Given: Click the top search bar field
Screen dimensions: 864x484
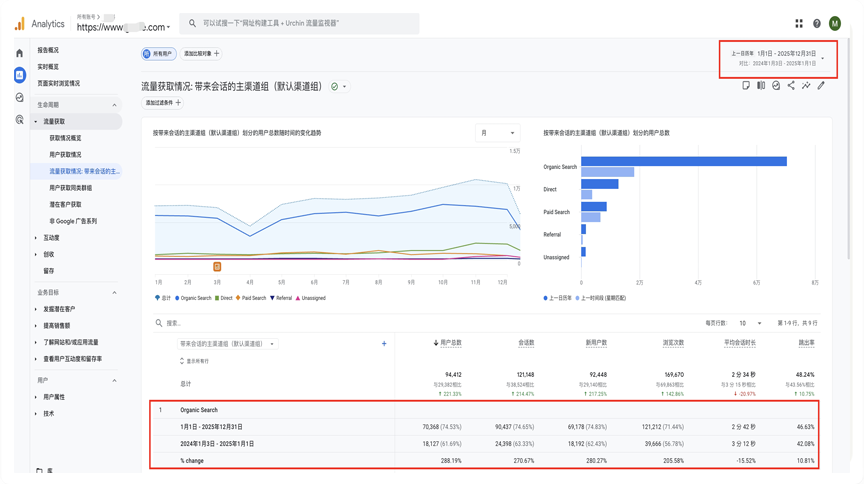Looking at the screenshot, I should point(300,23).
